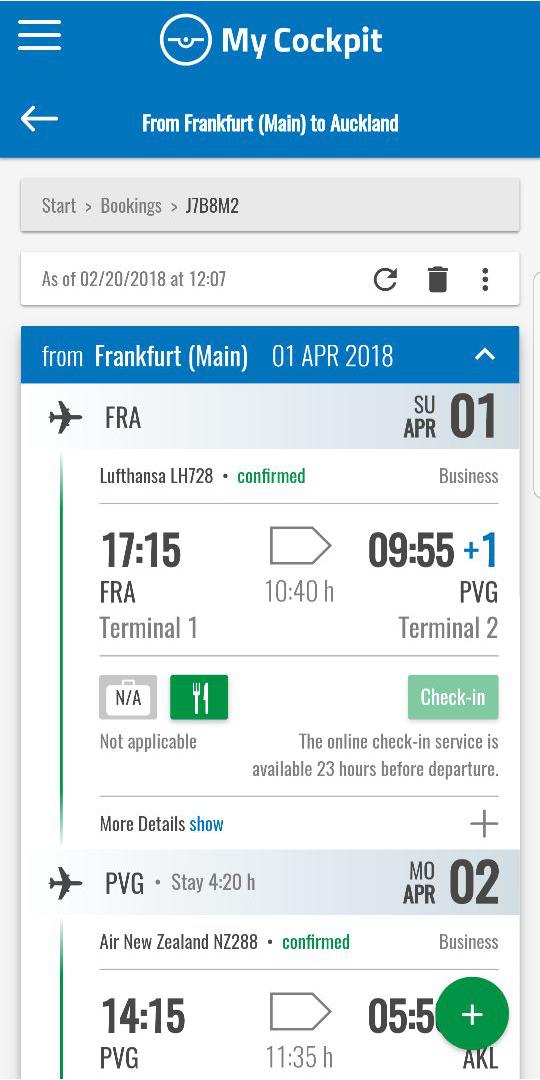Click the My Cockpit logo
540x1080 pixels.
pyautogui.click(x=271, y=41)
